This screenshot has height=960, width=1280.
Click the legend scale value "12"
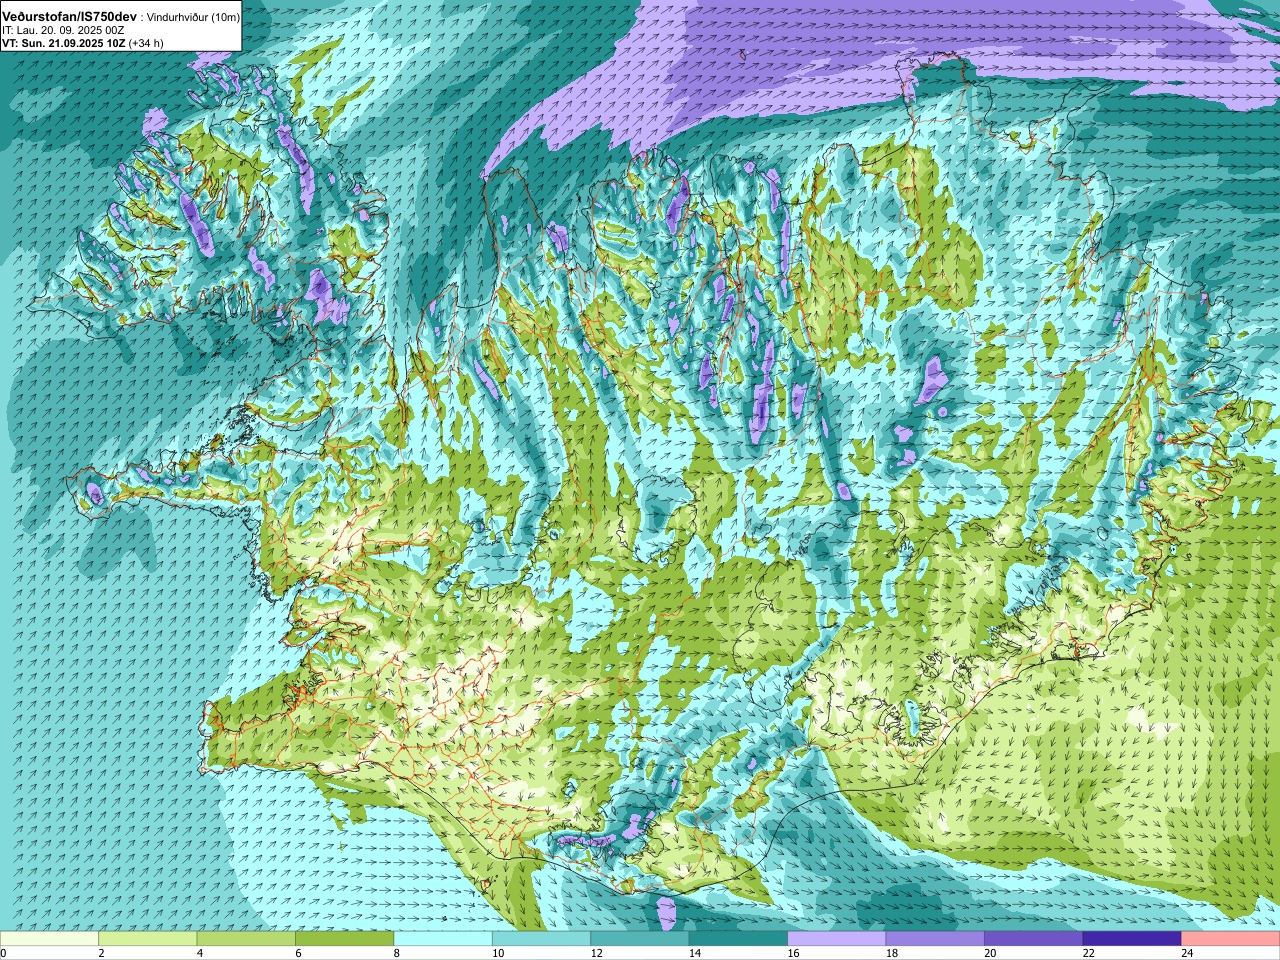pyautogui.click(x=596, y=953)
